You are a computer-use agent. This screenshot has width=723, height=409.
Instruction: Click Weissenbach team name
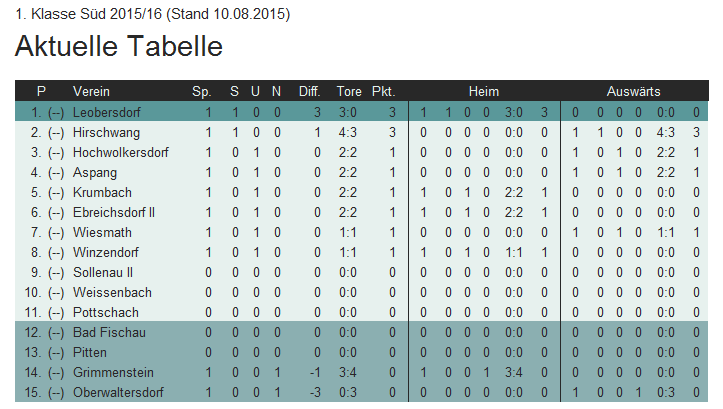click(113, 293)
